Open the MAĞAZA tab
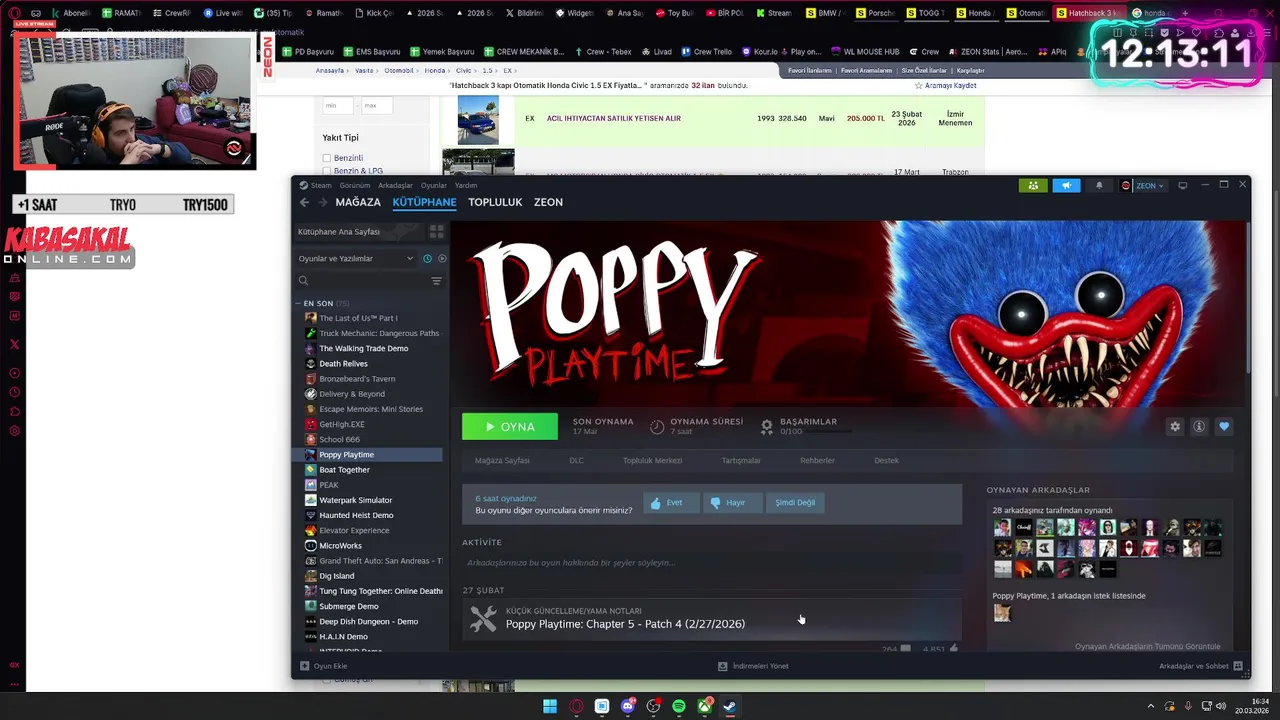Image resolution: width=1280 pixels, height=720 pixels. [x=358, y=202]
